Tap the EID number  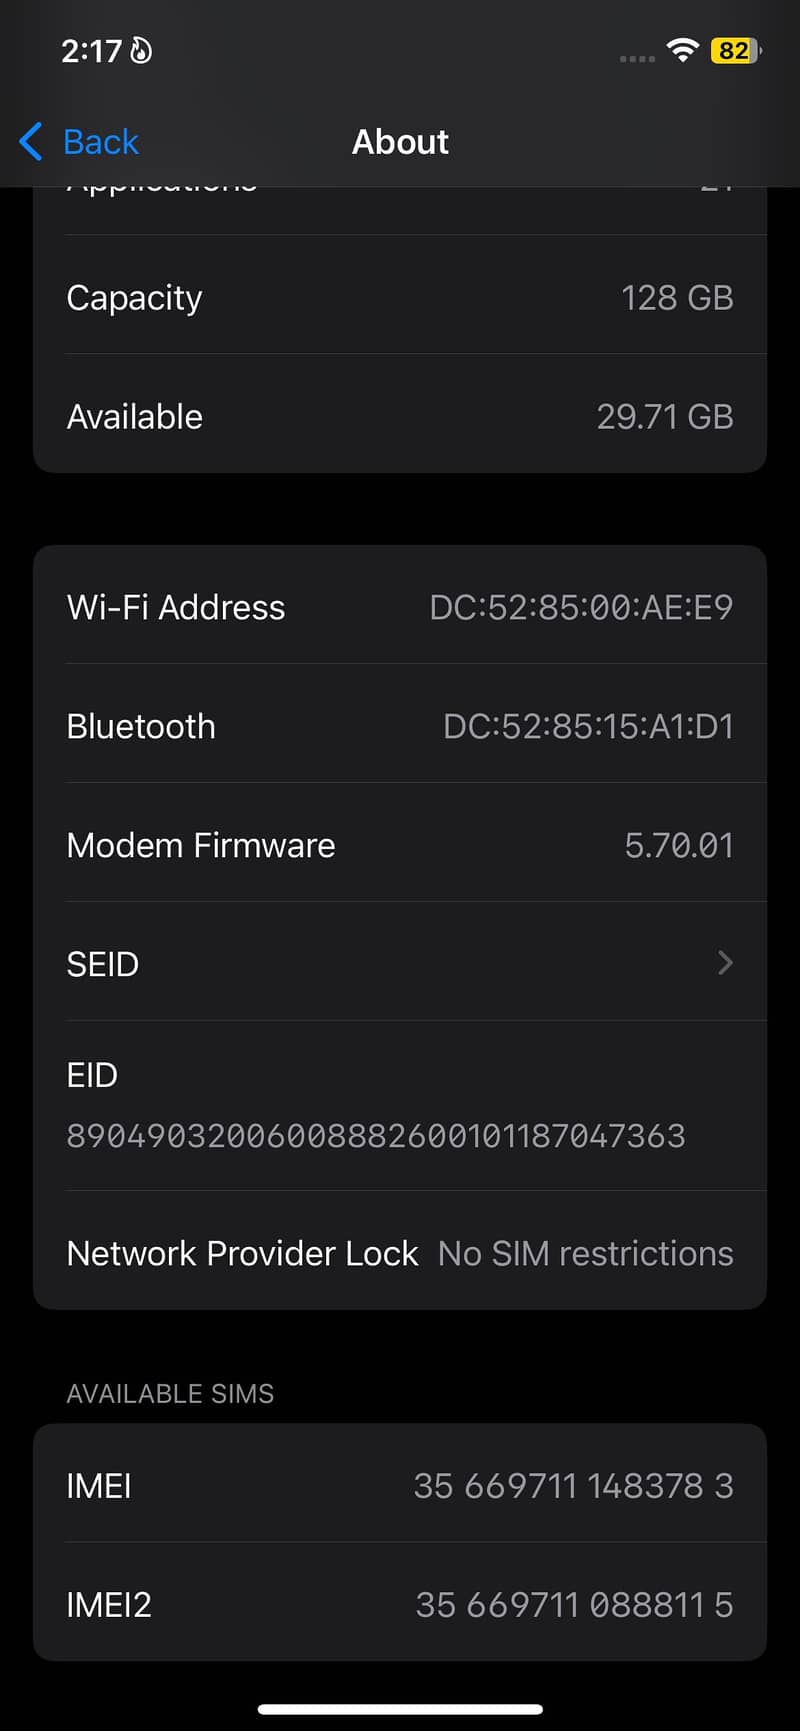click(376, 1136)
